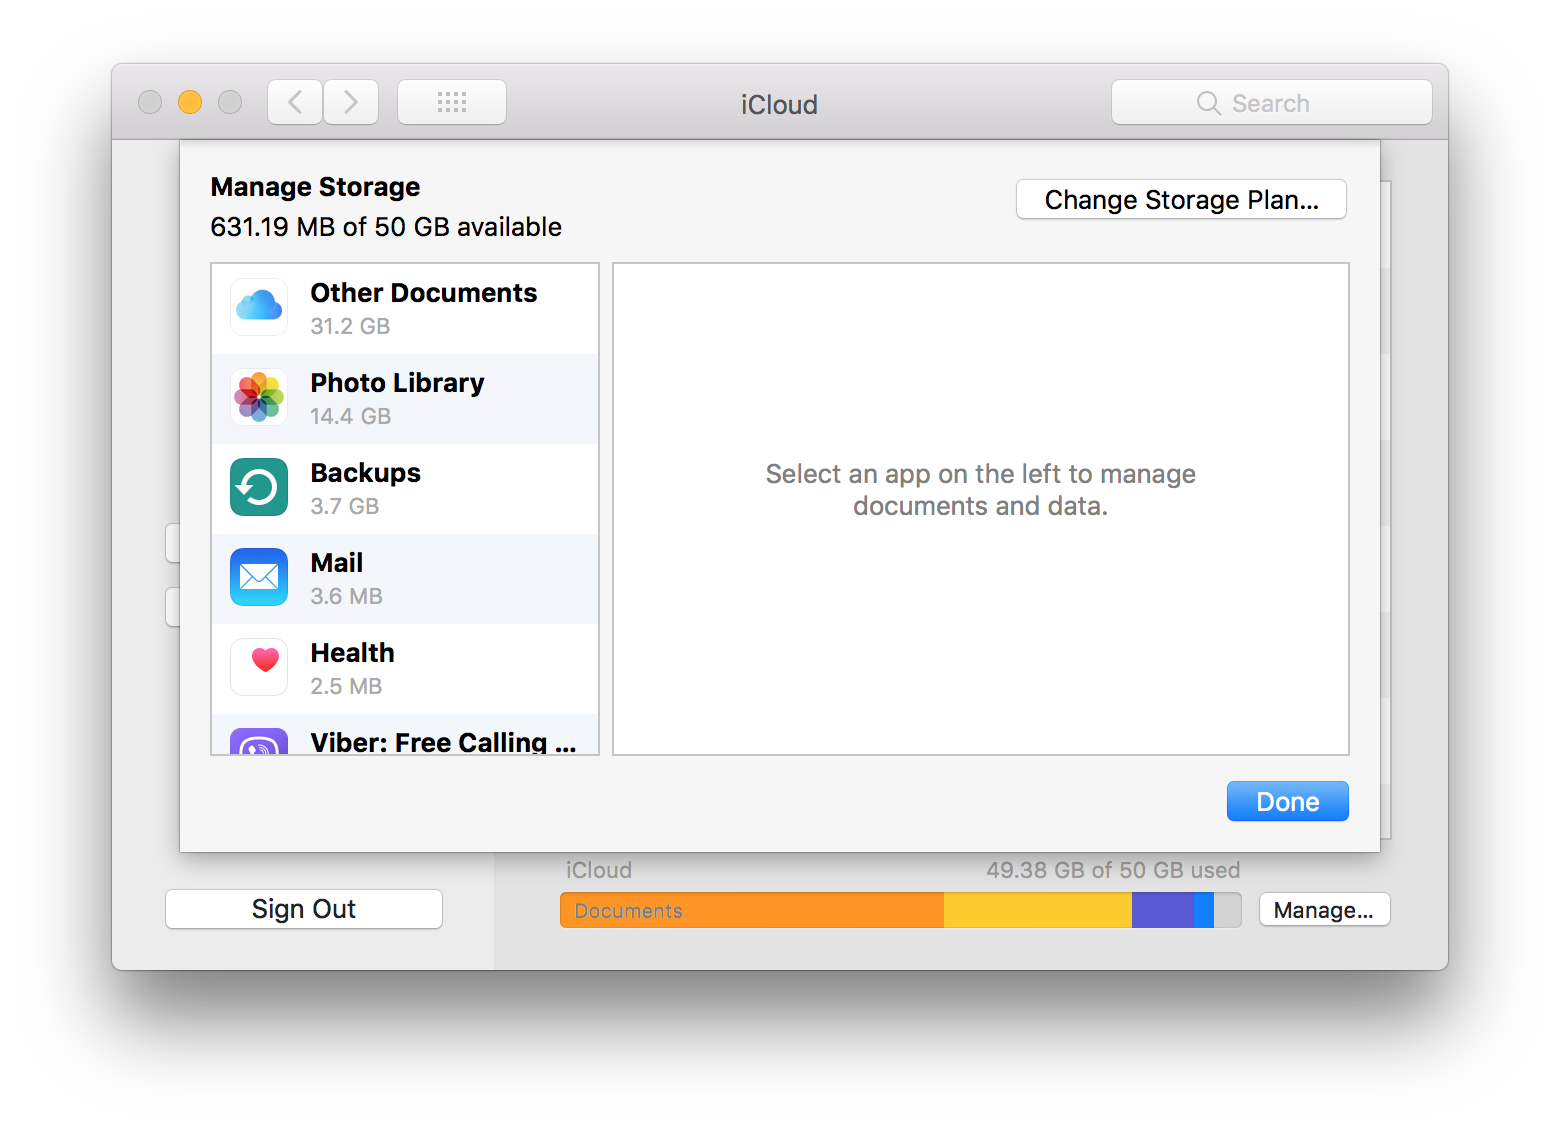Click the 31.2 GB size label

[x=350, y=326]
